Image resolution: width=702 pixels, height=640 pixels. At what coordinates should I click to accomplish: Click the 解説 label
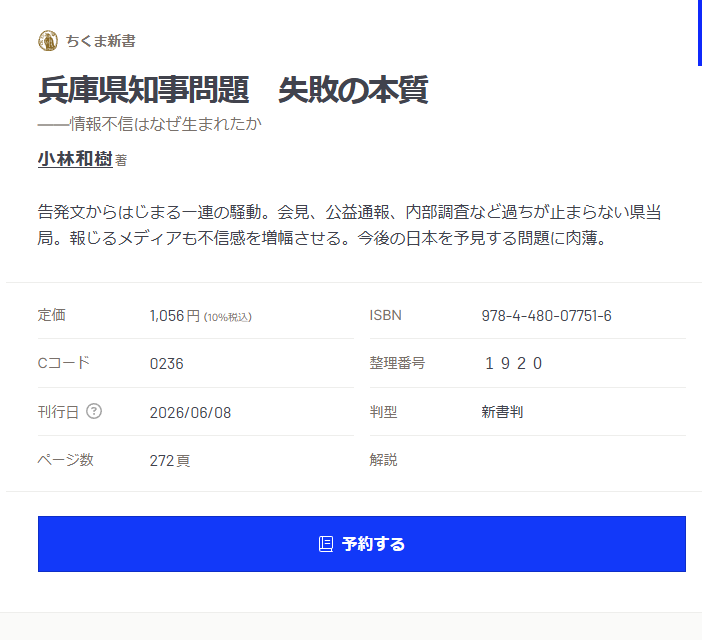click(383, 460)
